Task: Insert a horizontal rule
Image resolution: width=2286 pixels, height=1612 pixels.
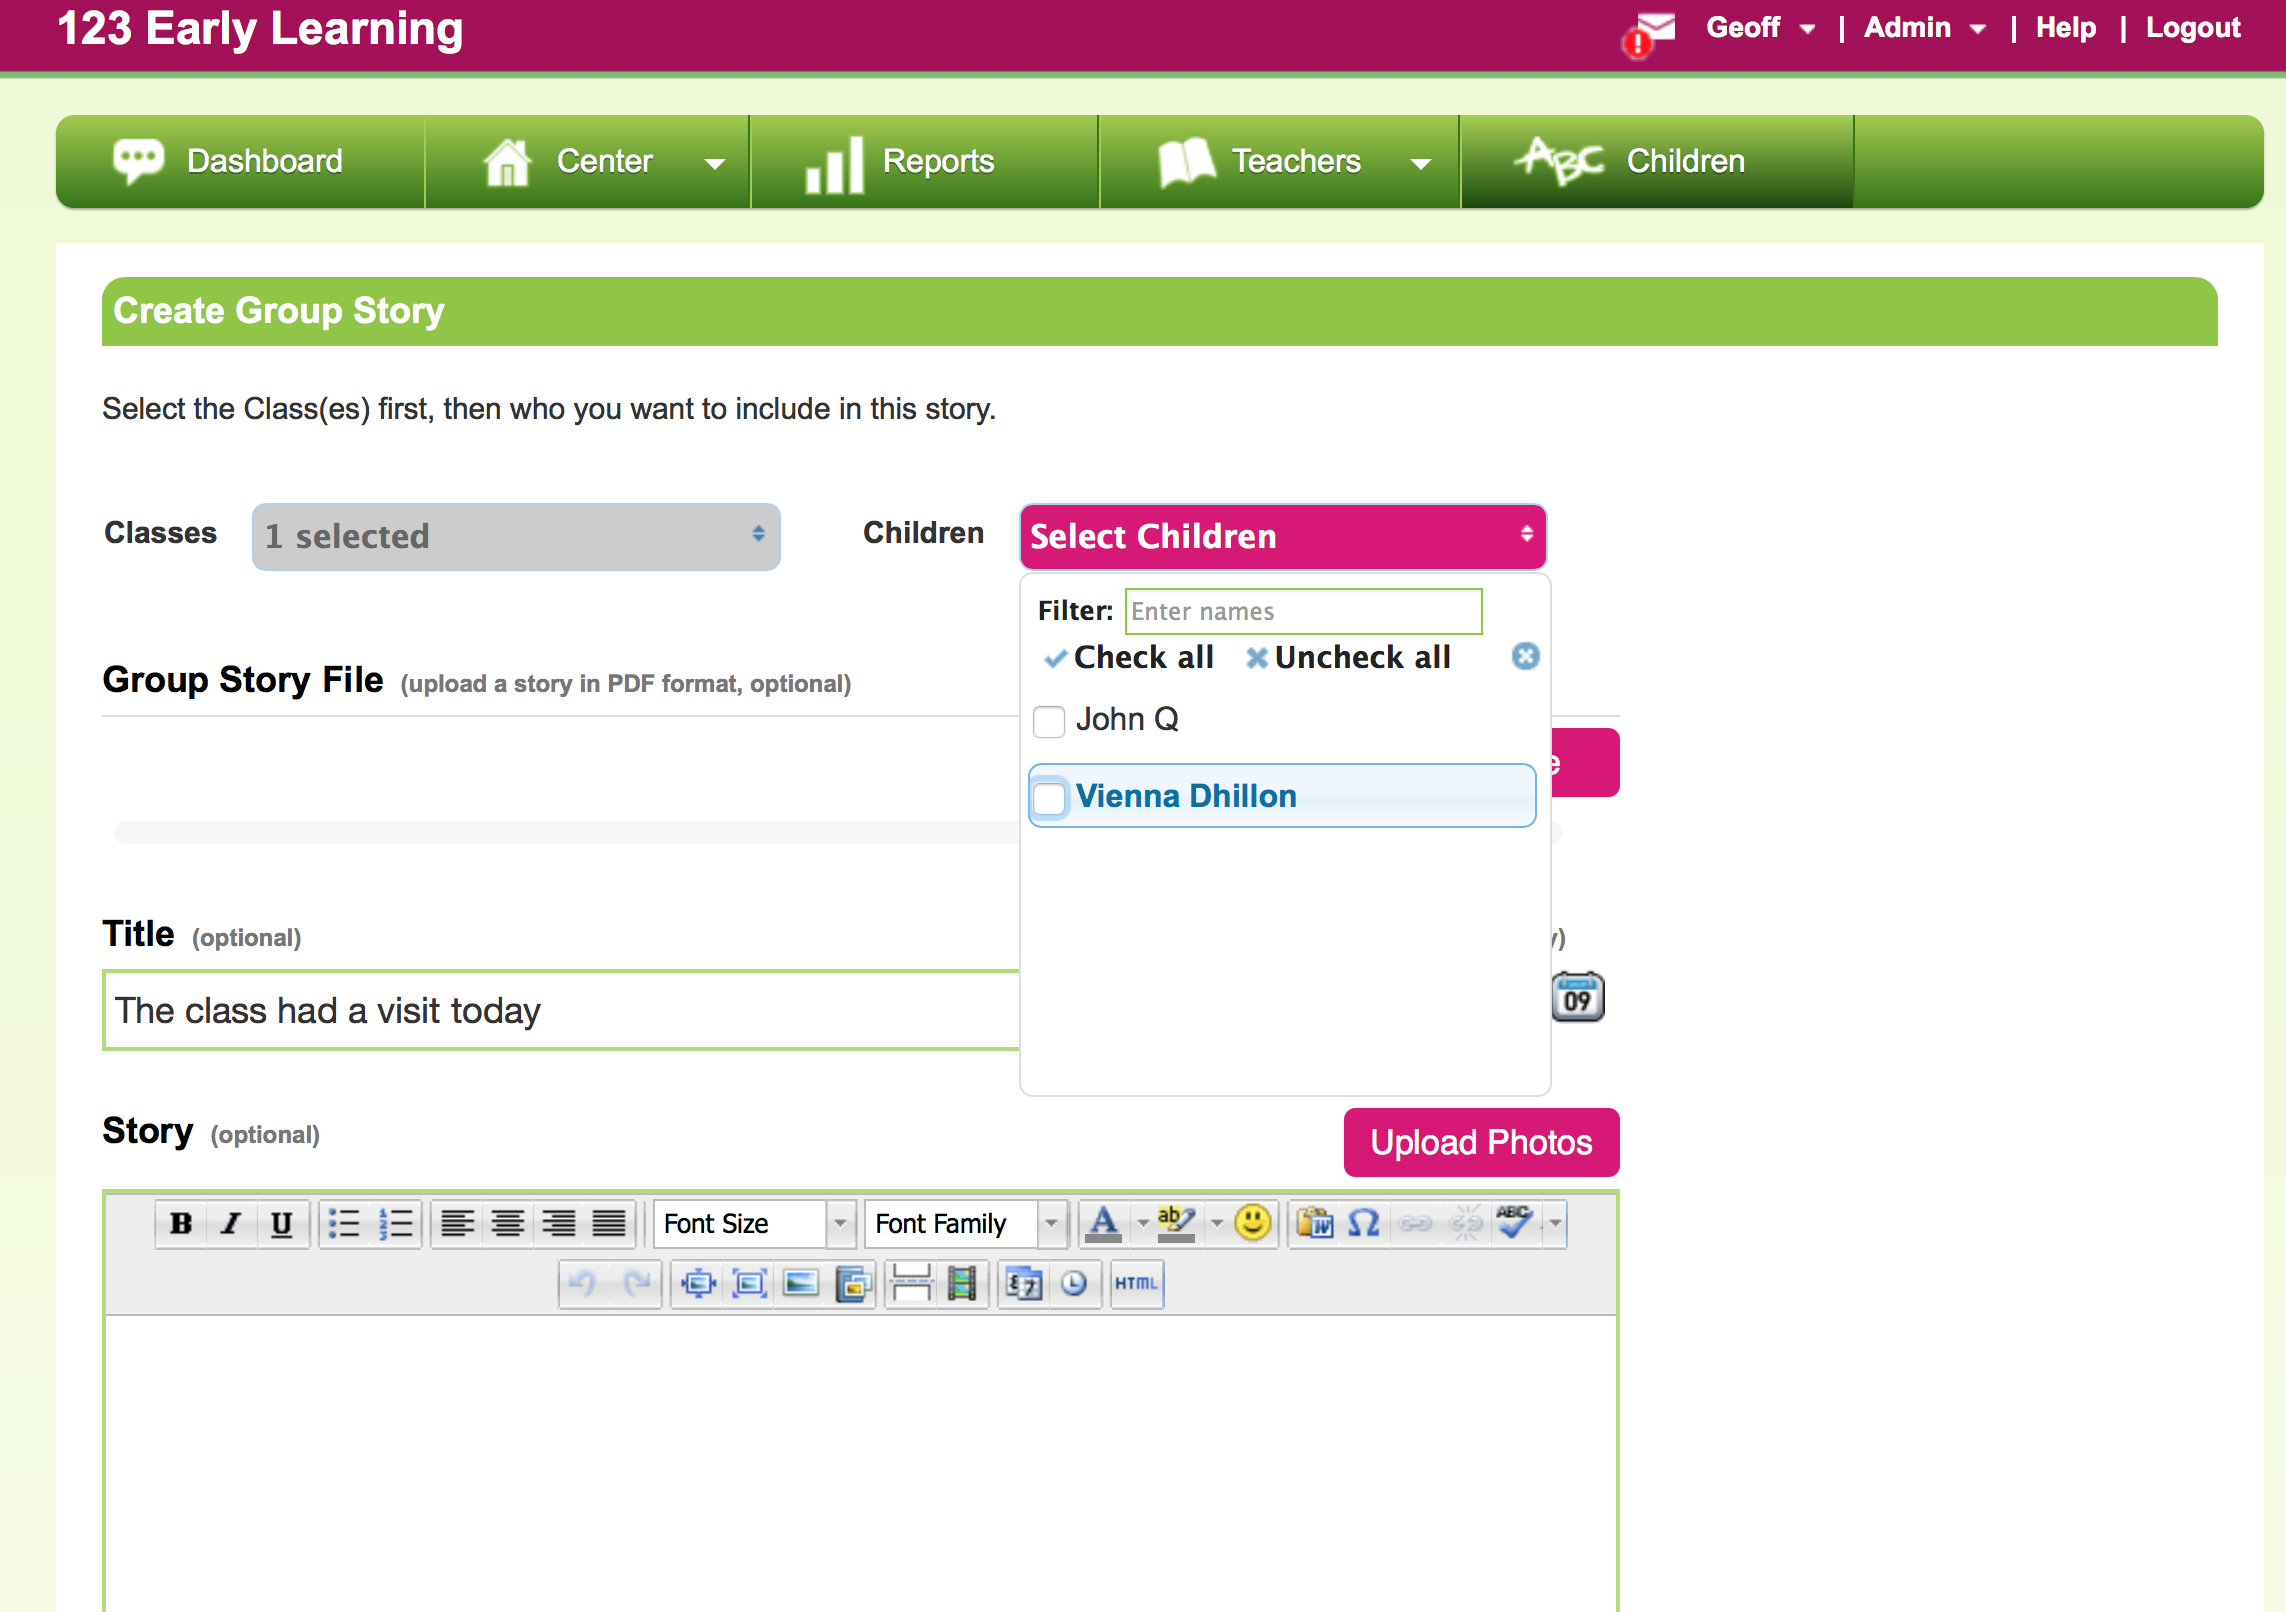Action: tap(911, 1285)
